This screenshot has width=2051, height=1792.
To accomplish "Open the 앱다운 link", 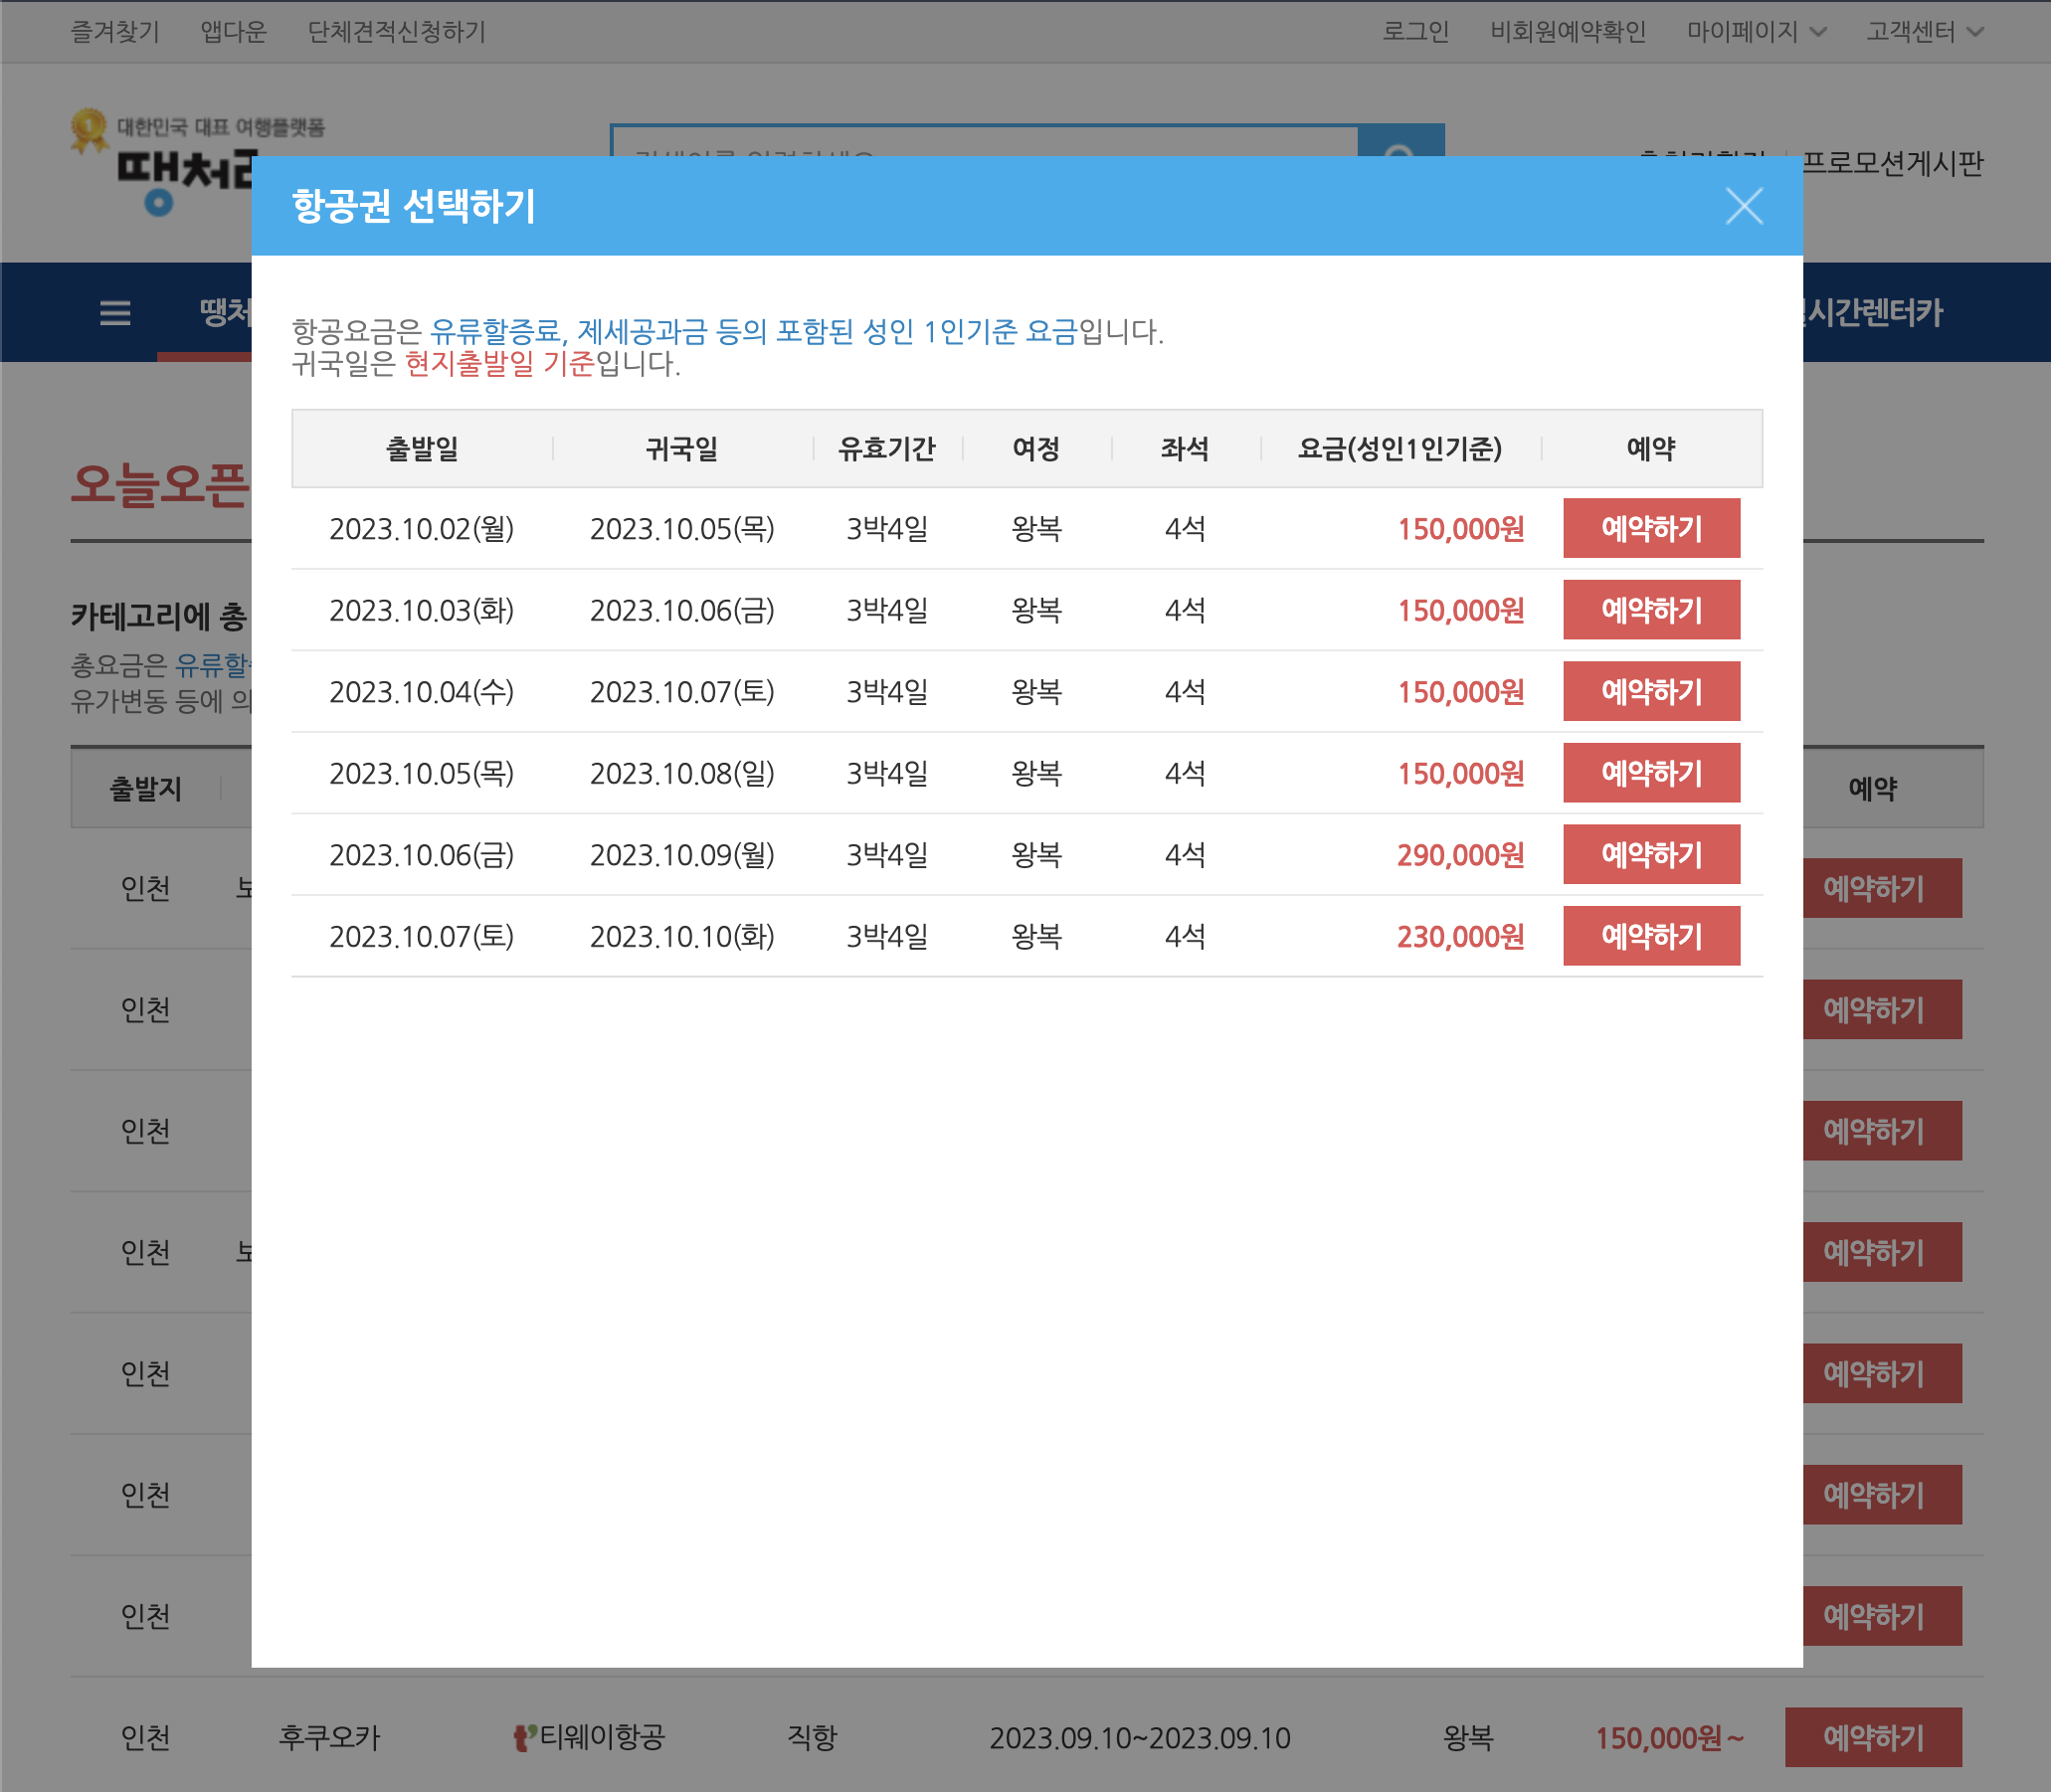I will tap(233, 32).
